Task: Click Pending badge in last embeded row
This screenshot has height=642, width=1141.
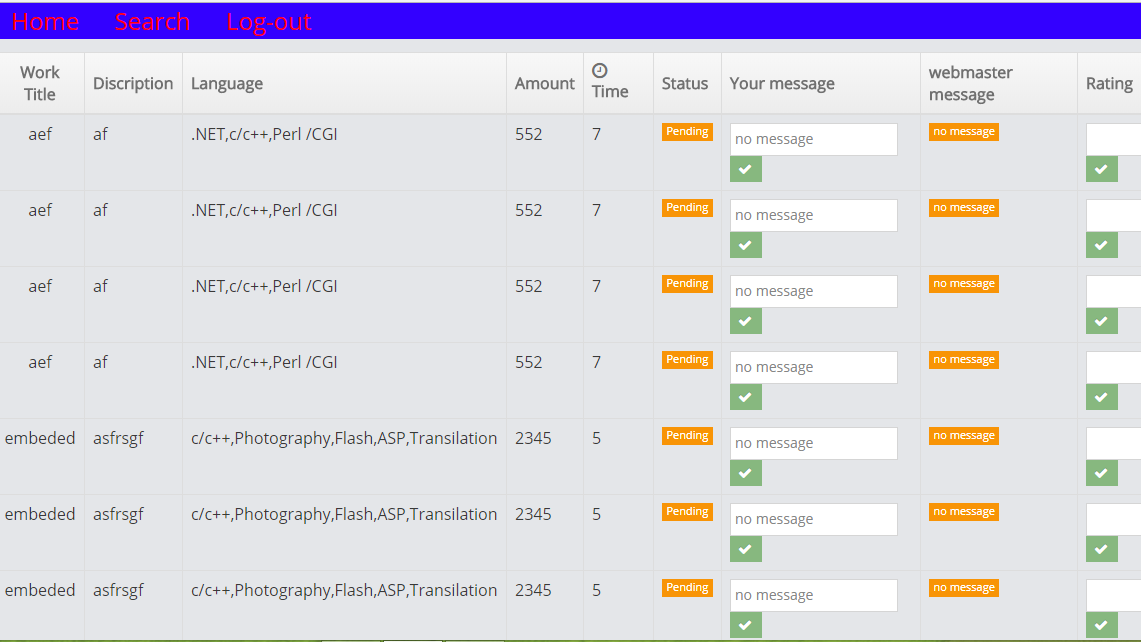Action: 687,588
